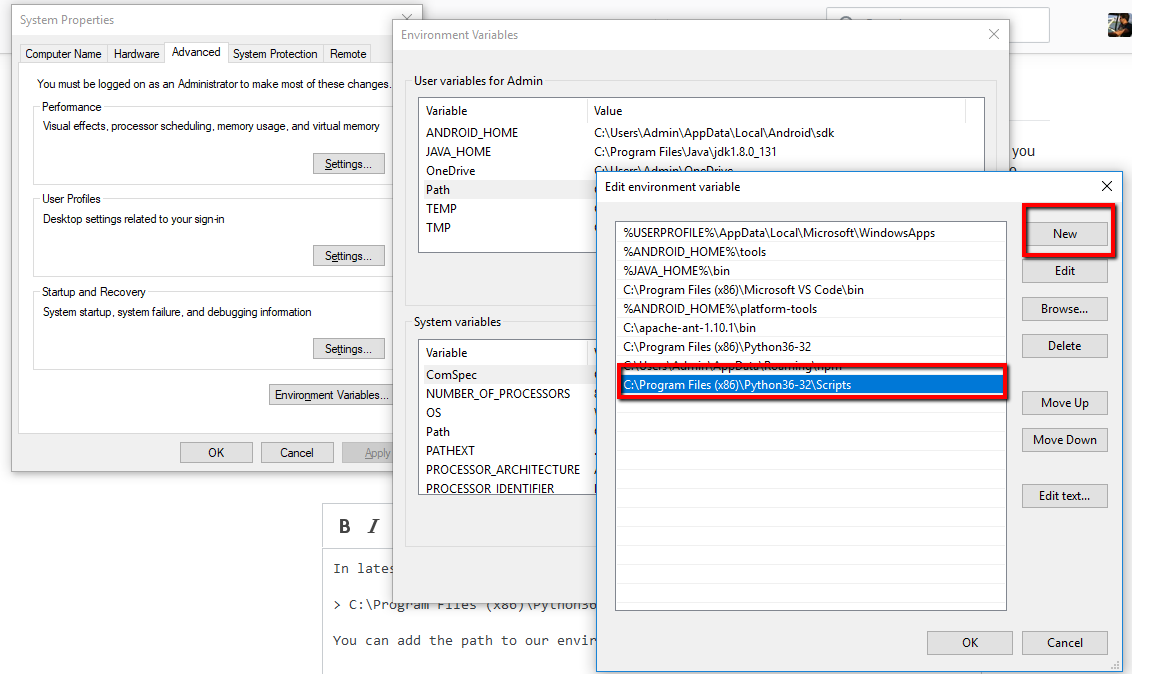Select the %ANDROID_HOME%\platform-tools entry

811,309
